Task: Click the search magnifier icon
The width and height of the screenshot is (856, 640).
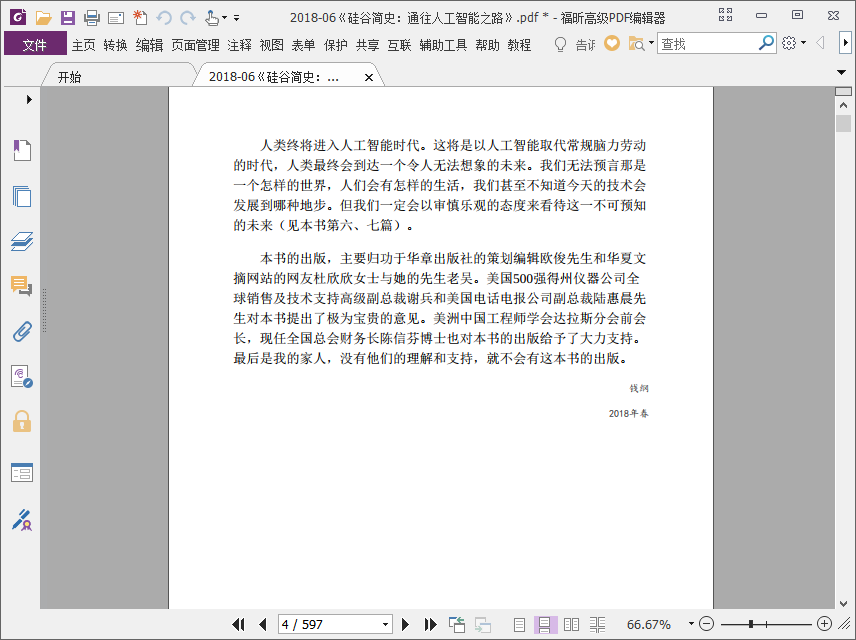Action: [x=766, y=43]
